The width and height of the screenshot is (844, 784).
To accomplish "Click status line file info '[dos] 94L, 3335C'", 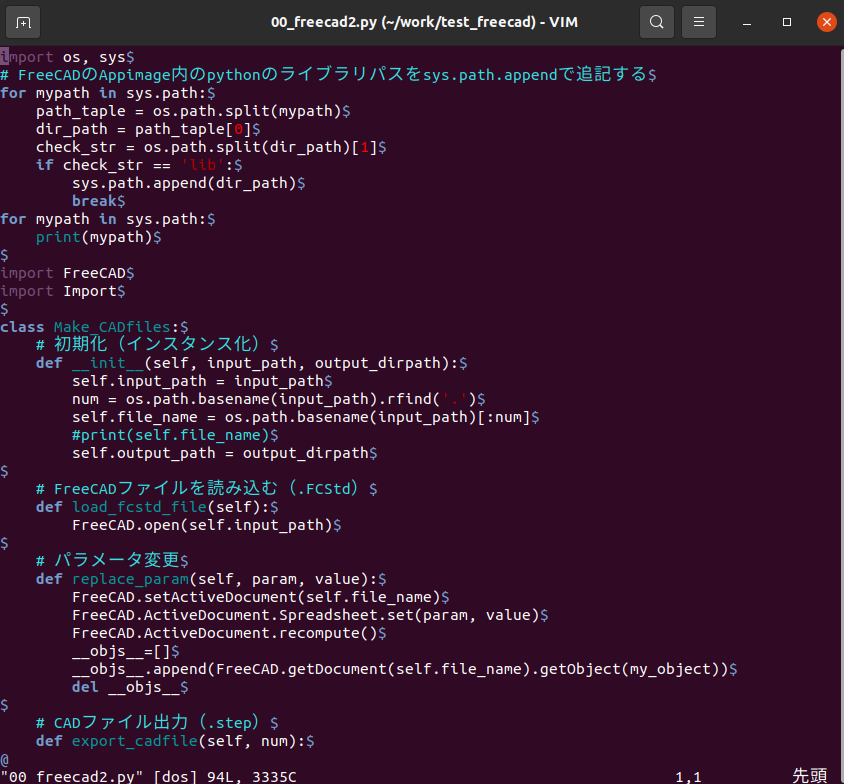I will tap(225, 776).
